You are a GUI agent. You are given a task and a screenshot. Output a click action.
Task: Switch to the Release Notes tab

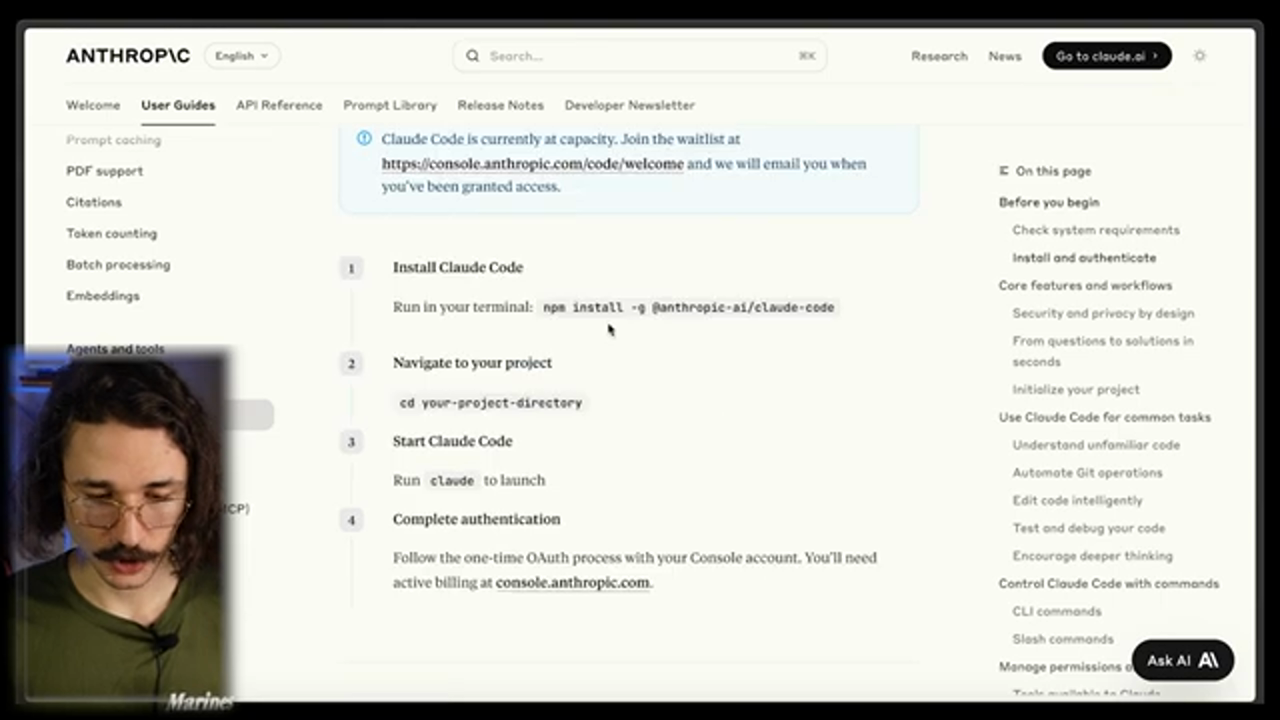click(501, 105)
